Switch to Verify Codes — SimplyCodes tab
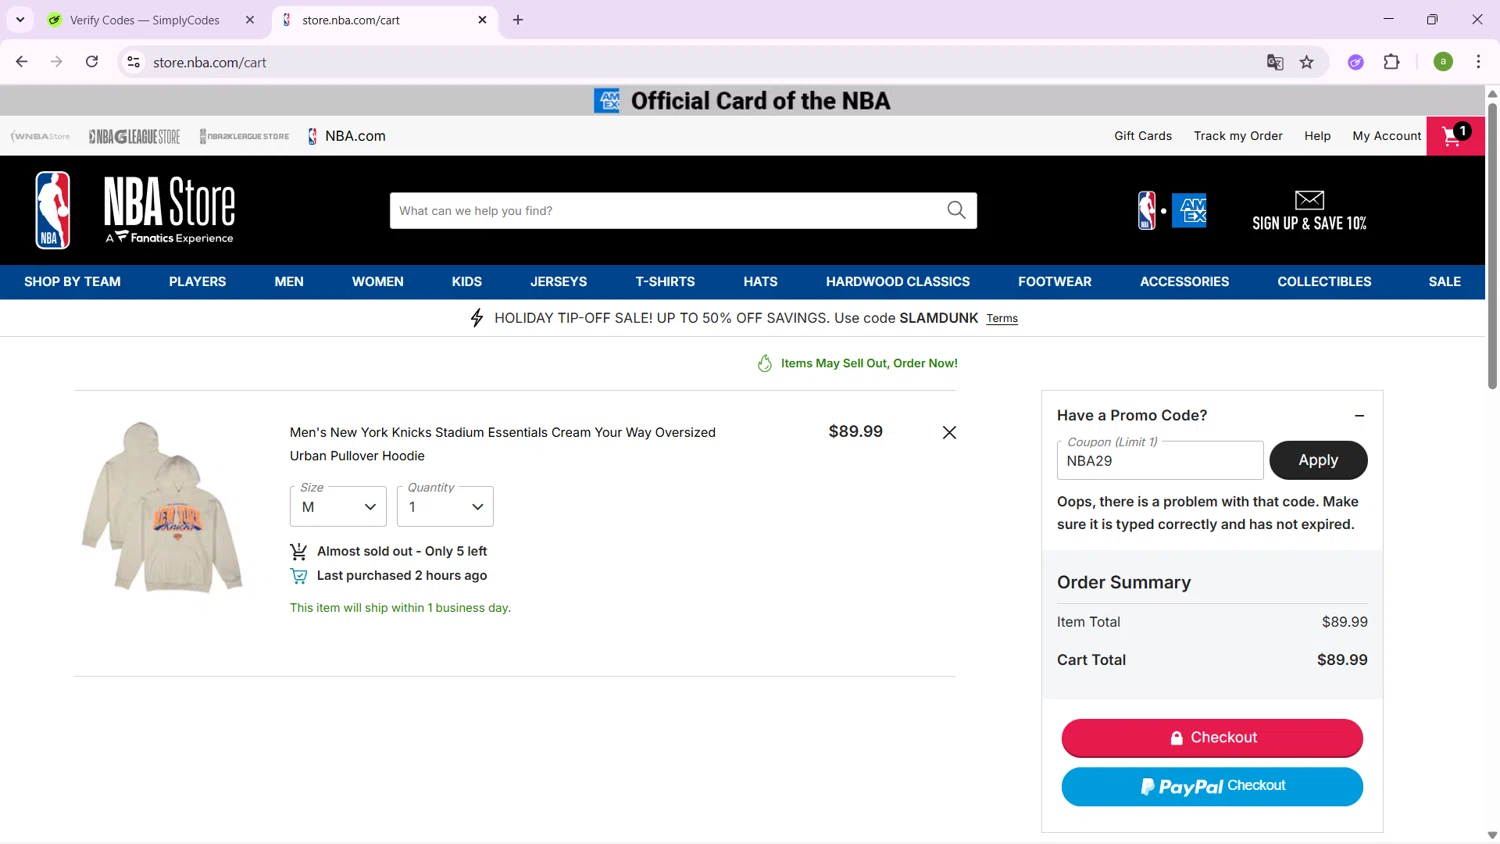 pyautogui.click(x=145, y=20)
